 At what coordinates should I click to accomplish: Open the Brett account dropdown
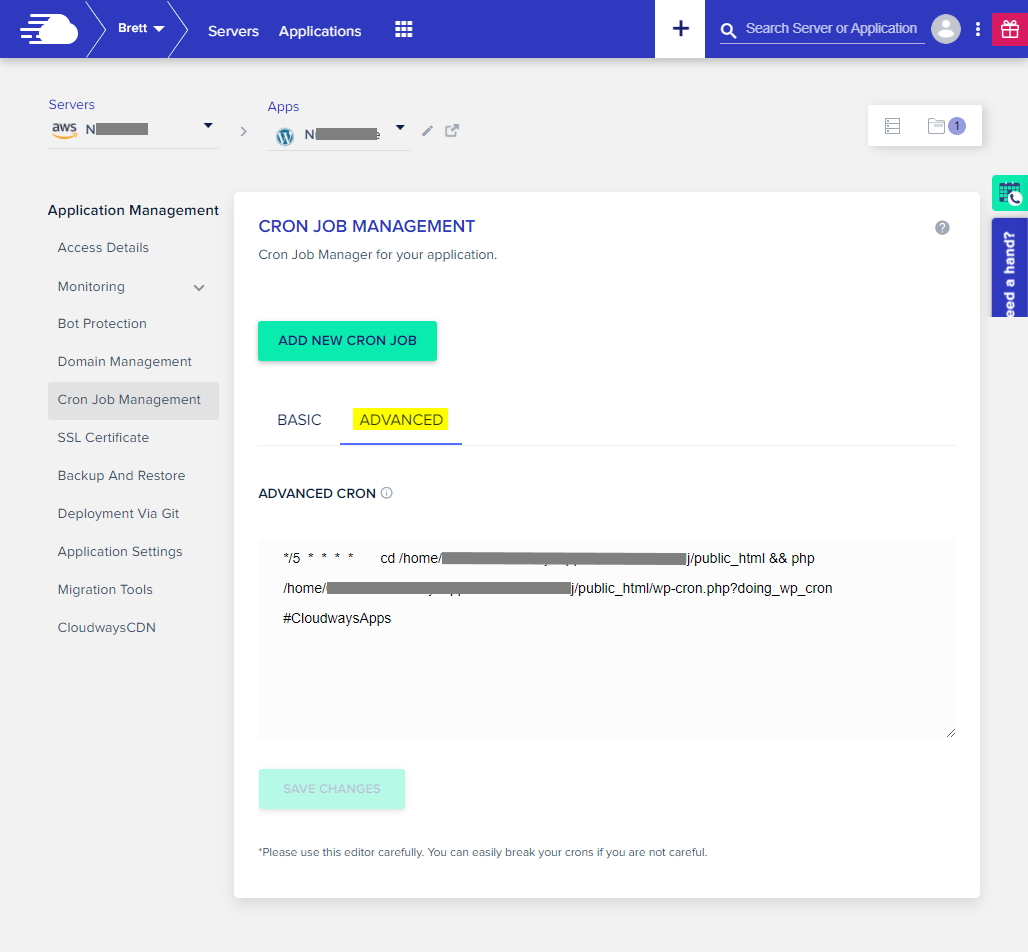coord(141,28)
